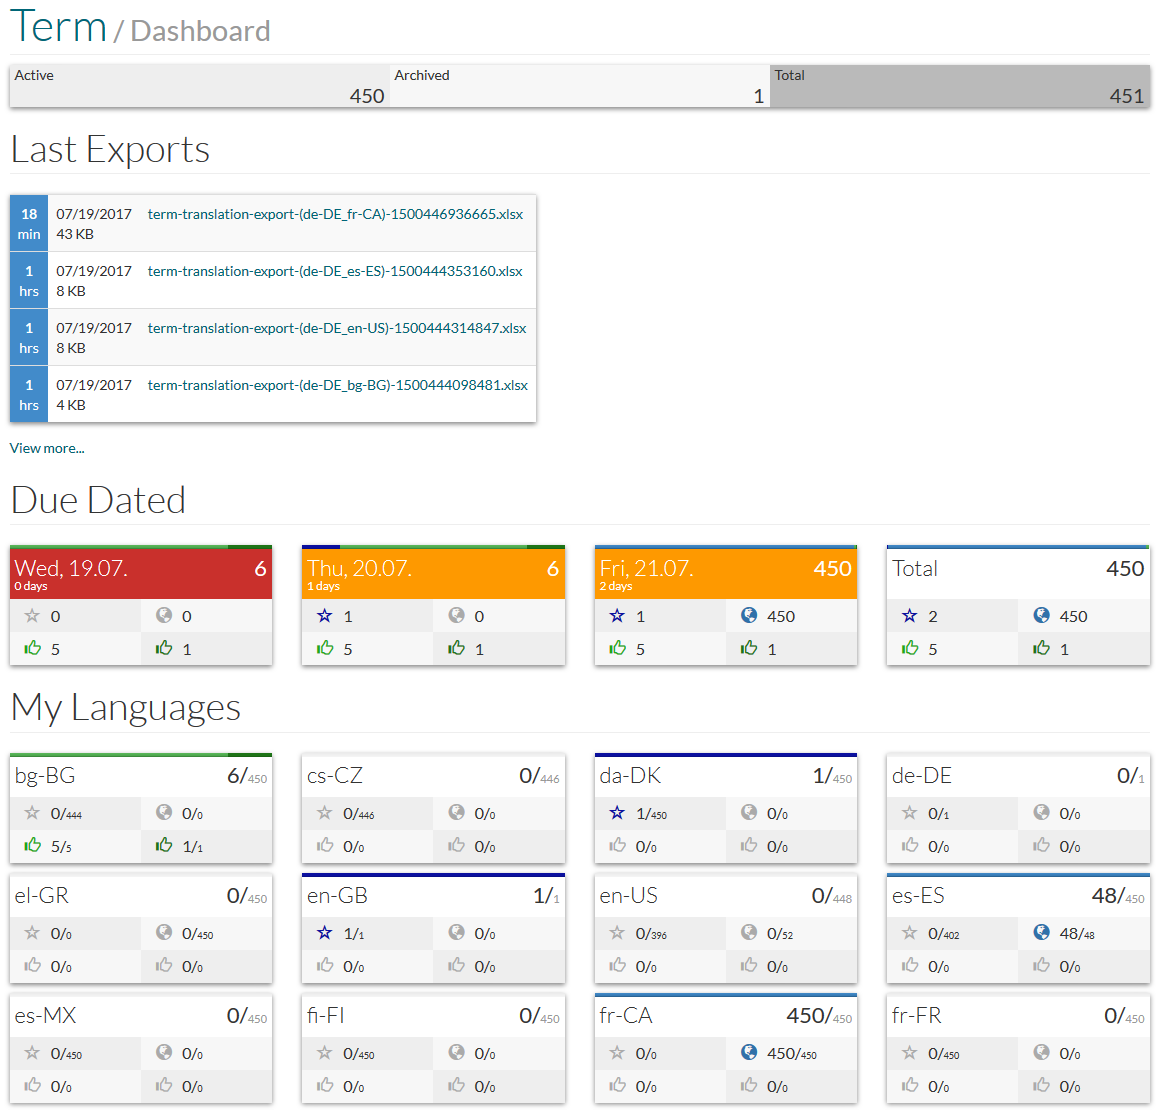Viewport: 1162px width, 1110px height.
Task: Click the star icon in the fr-FR card
Action: pos(909,1053)
